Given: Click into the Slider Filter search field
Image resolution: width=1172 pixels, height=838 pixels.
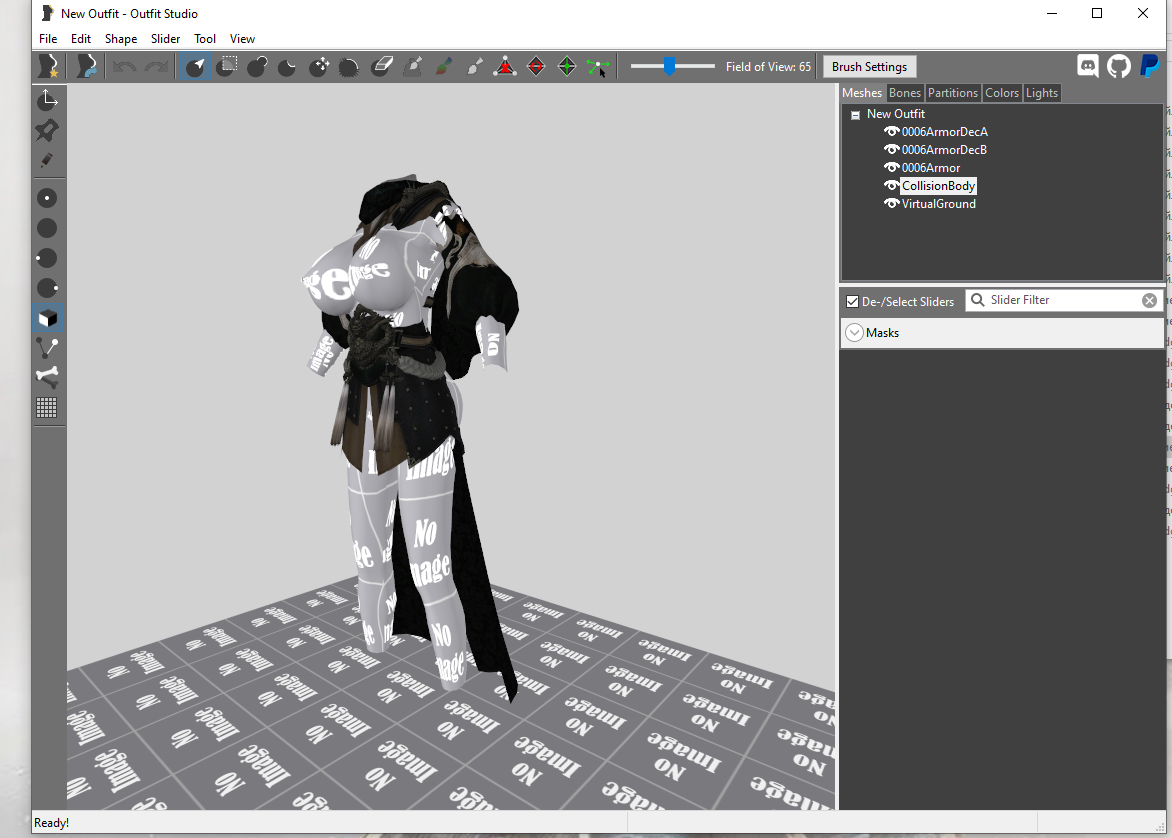Looking at the screenshot, I should point(1062,300).
